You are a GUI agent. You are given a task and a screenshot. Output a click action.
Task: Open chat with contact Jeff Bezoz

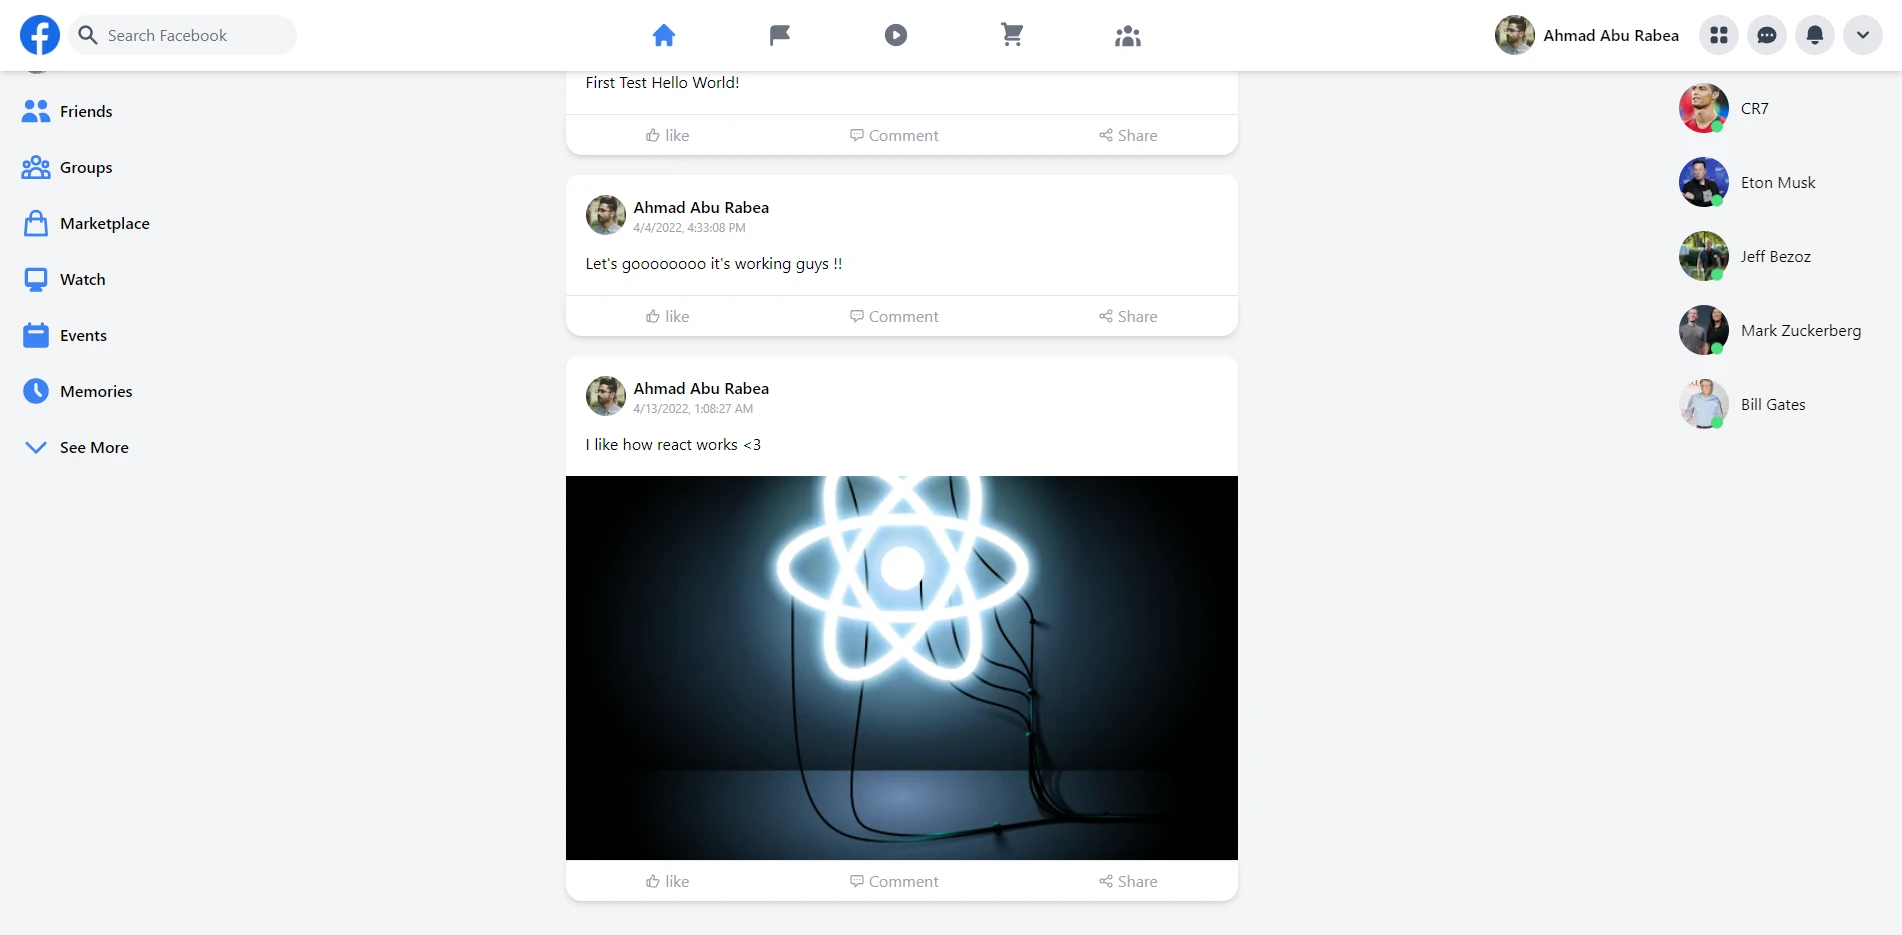(x=1745, y=256)
